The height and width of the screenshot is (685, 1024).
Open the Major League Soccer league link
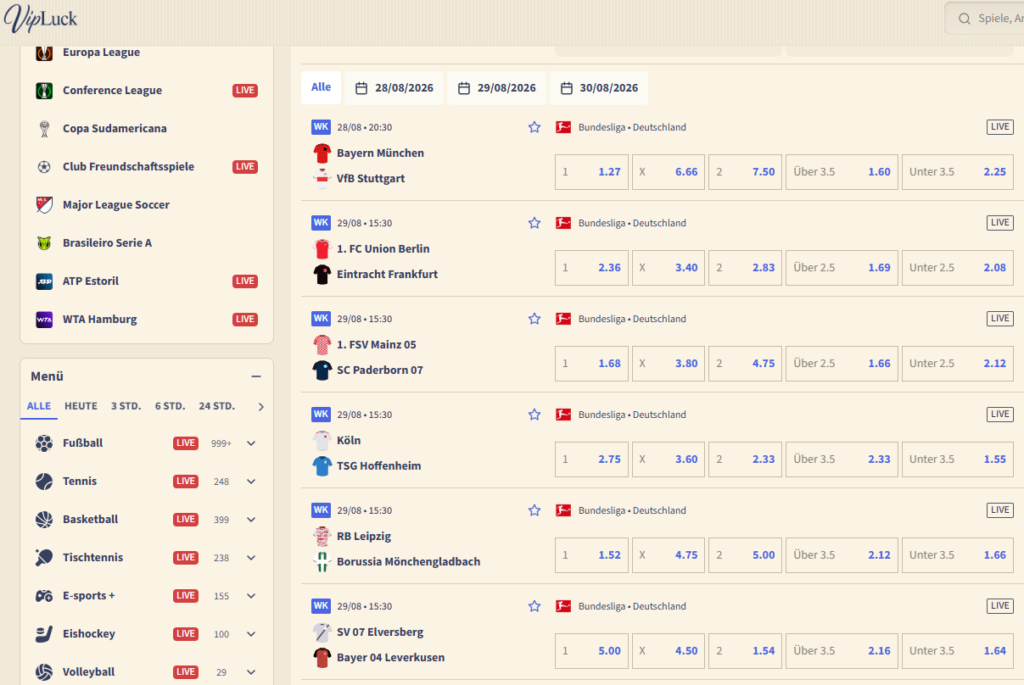(x=116, y=205)
